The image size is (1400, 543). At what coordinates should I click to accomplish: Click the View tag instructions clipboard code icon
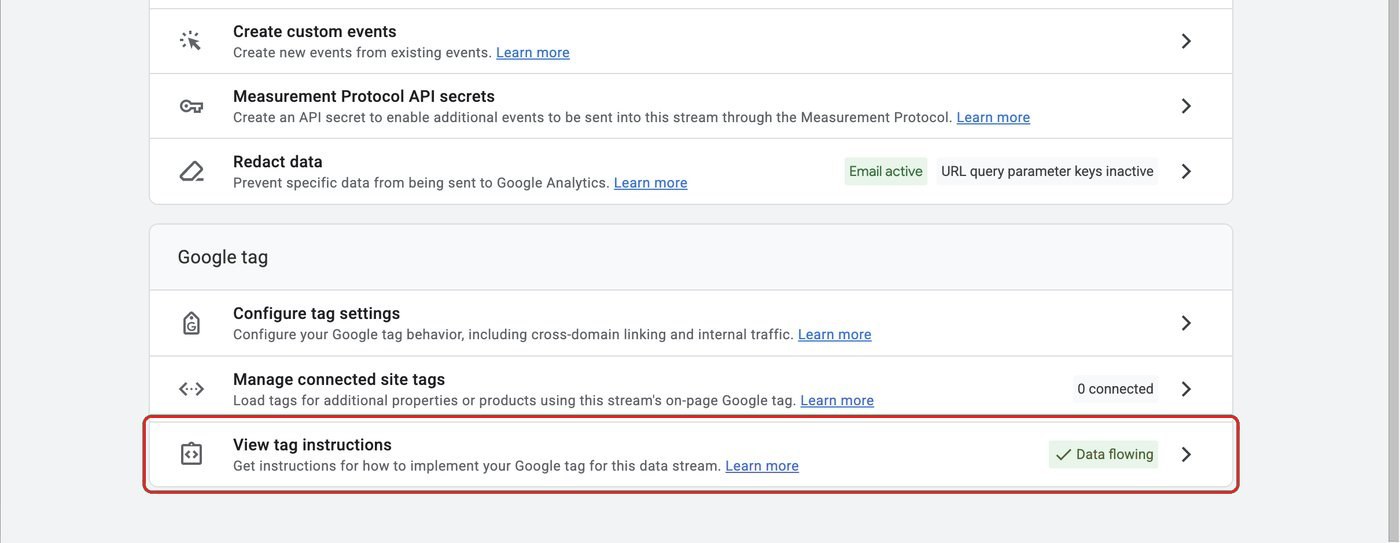pyautogui.click(x=191, y=454)
